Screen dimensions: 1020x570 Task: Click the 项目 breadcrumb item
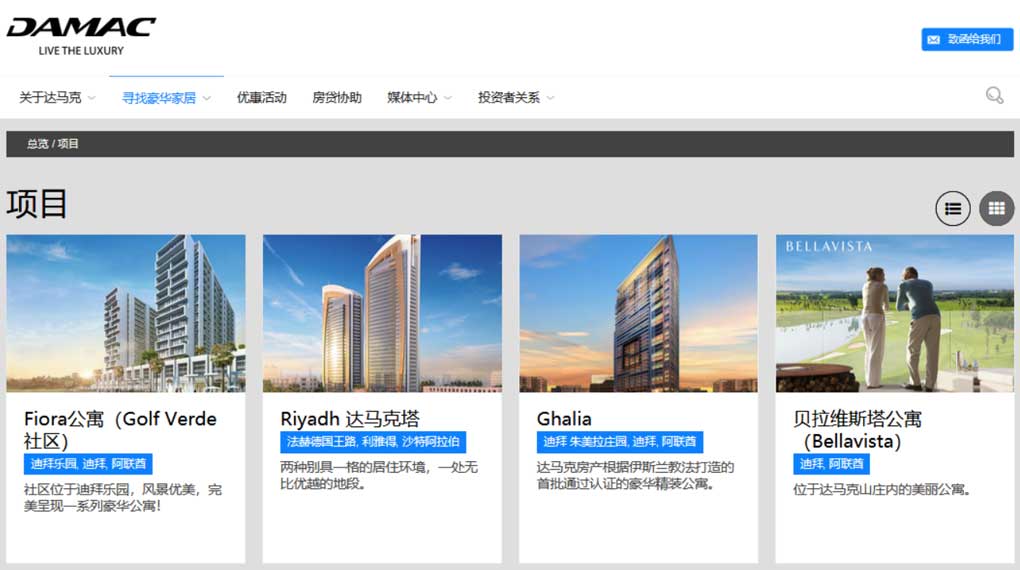pos(68,144)
